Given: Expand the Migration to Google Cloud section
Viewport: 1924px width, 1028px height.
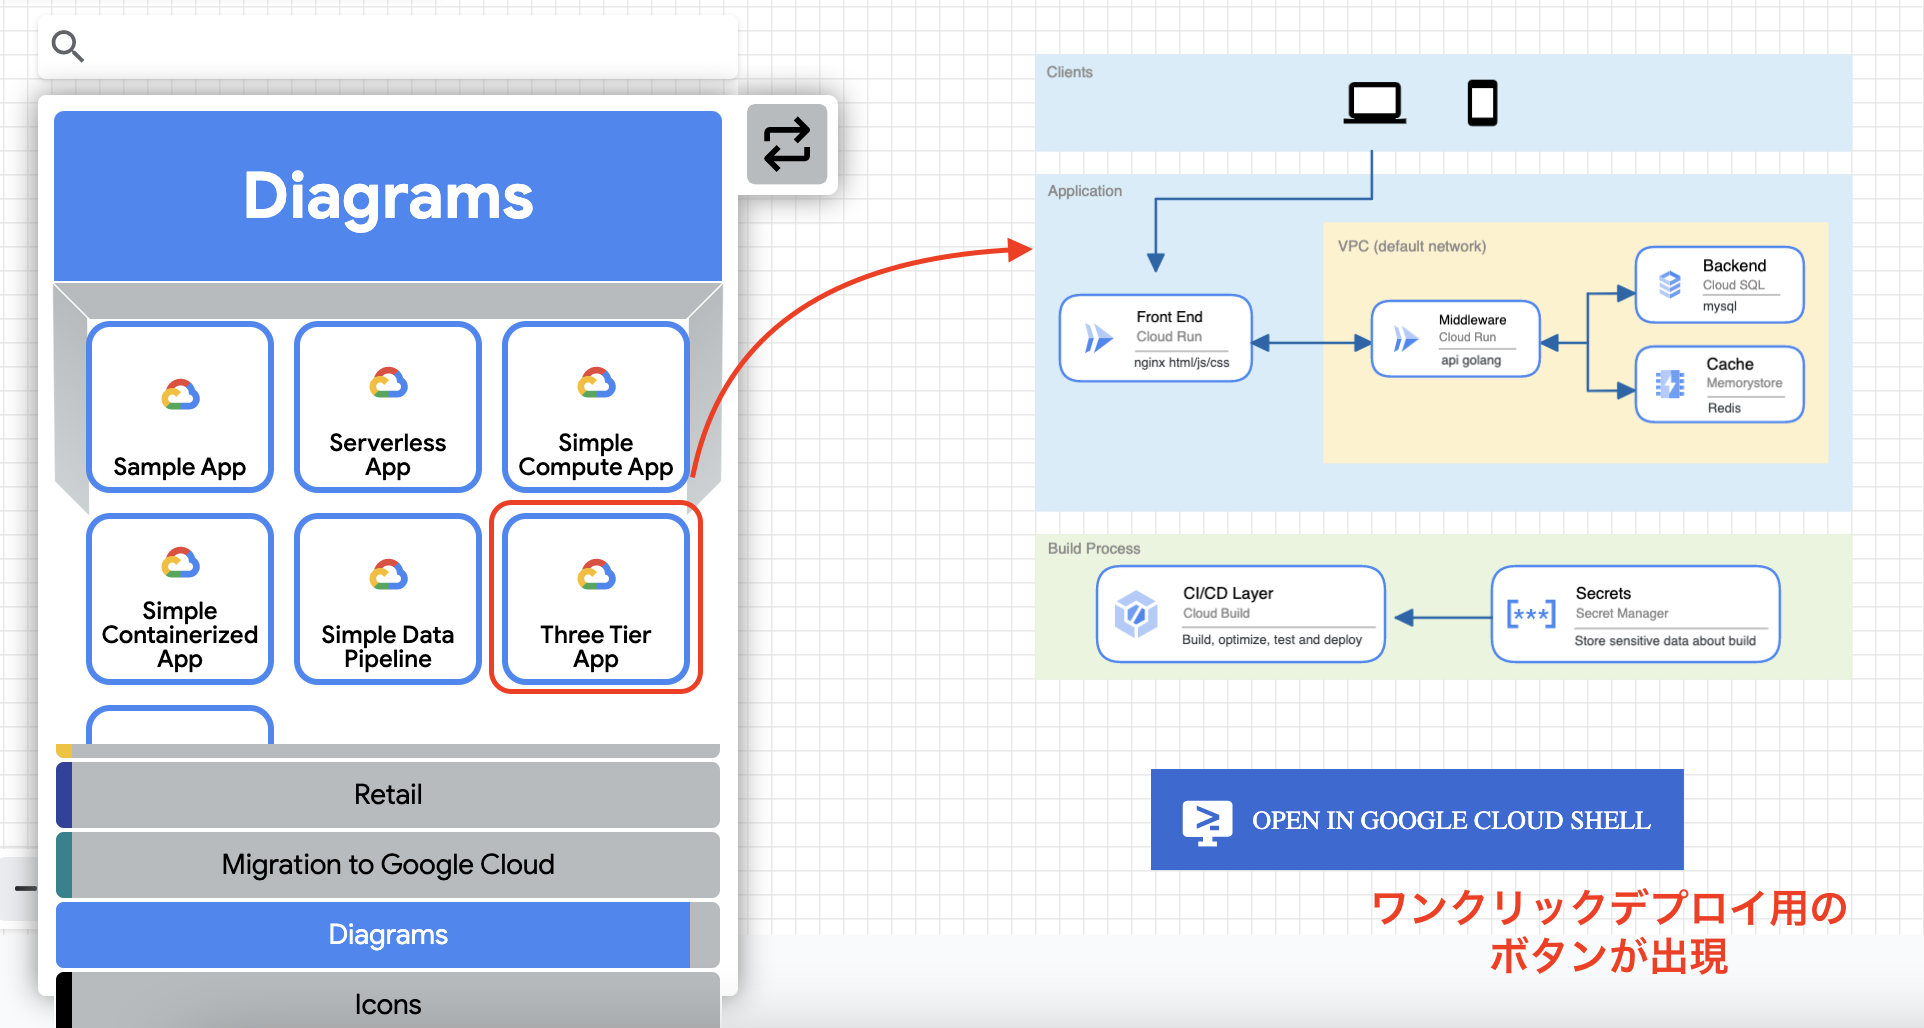Looking at the screenshot, I should 388,864.
